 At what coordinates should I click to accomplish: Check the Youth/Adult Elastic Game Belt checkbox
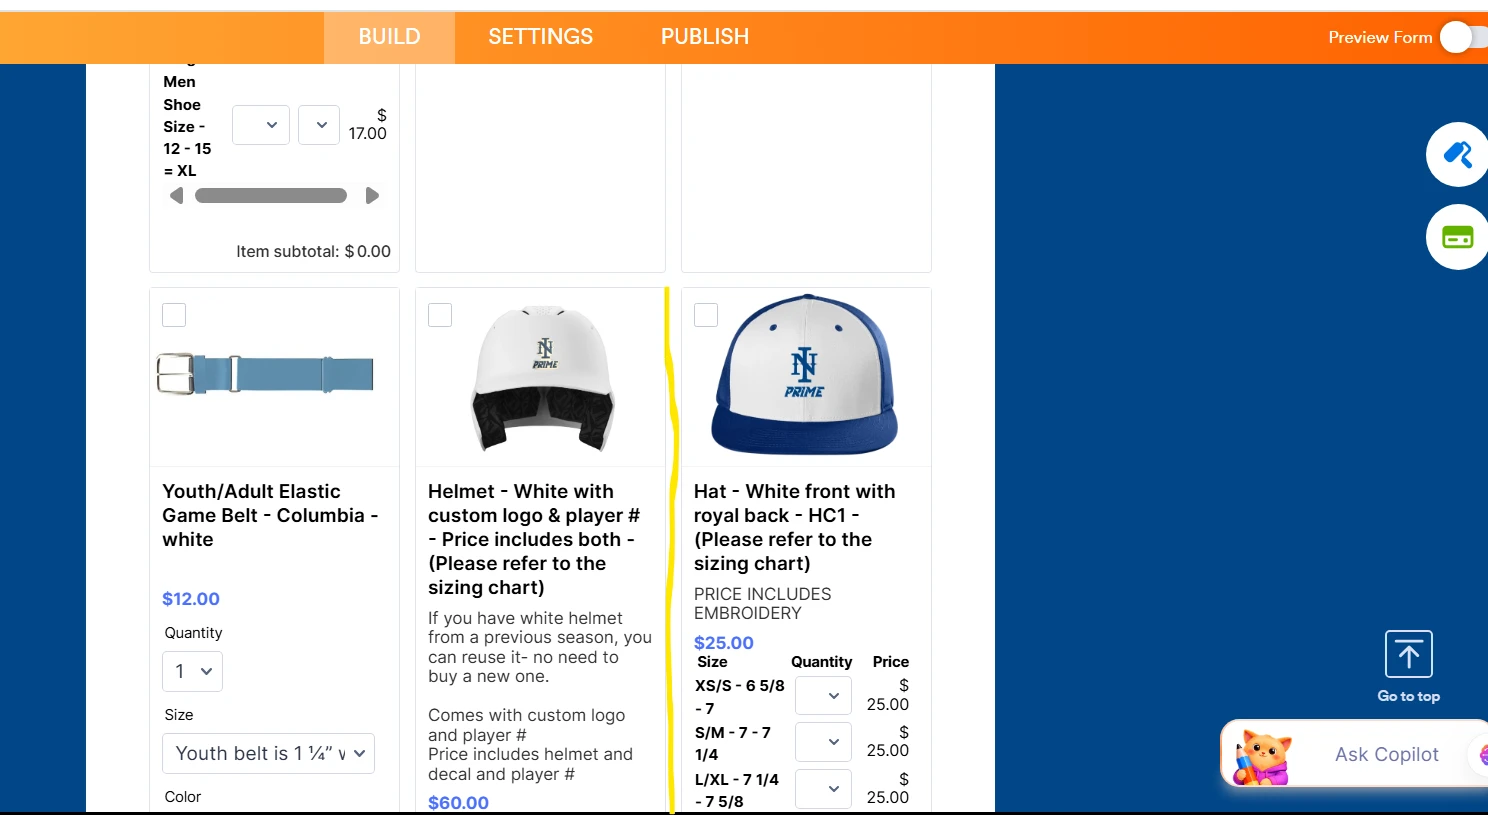click(173, 314)
